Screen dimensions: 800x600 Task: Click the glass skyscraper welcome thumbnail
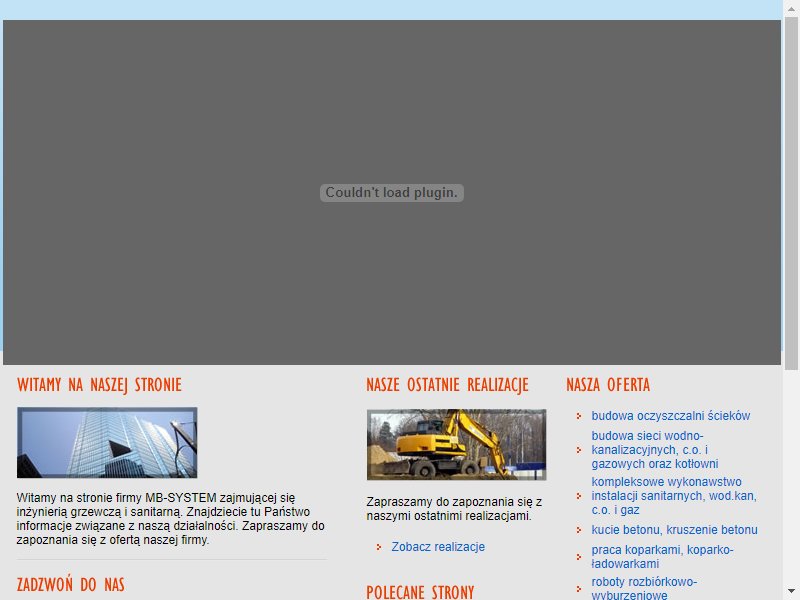pyautogui.click(x=107, y=442)
